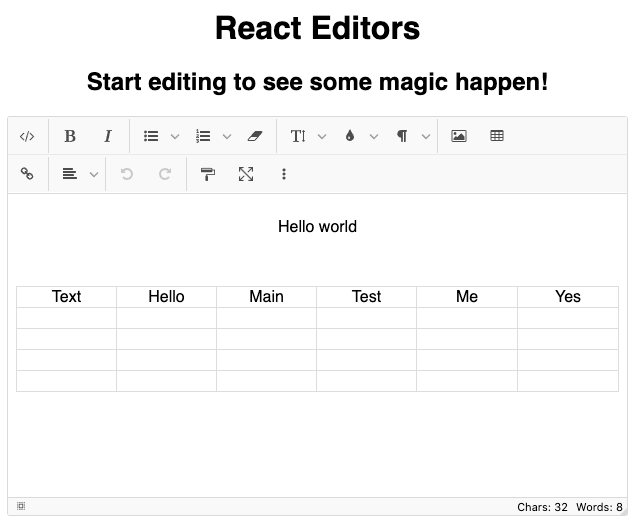This screenshot has width=635, height=532.
Task: Apply bold formatting
Action: click(x=70, y=136)
